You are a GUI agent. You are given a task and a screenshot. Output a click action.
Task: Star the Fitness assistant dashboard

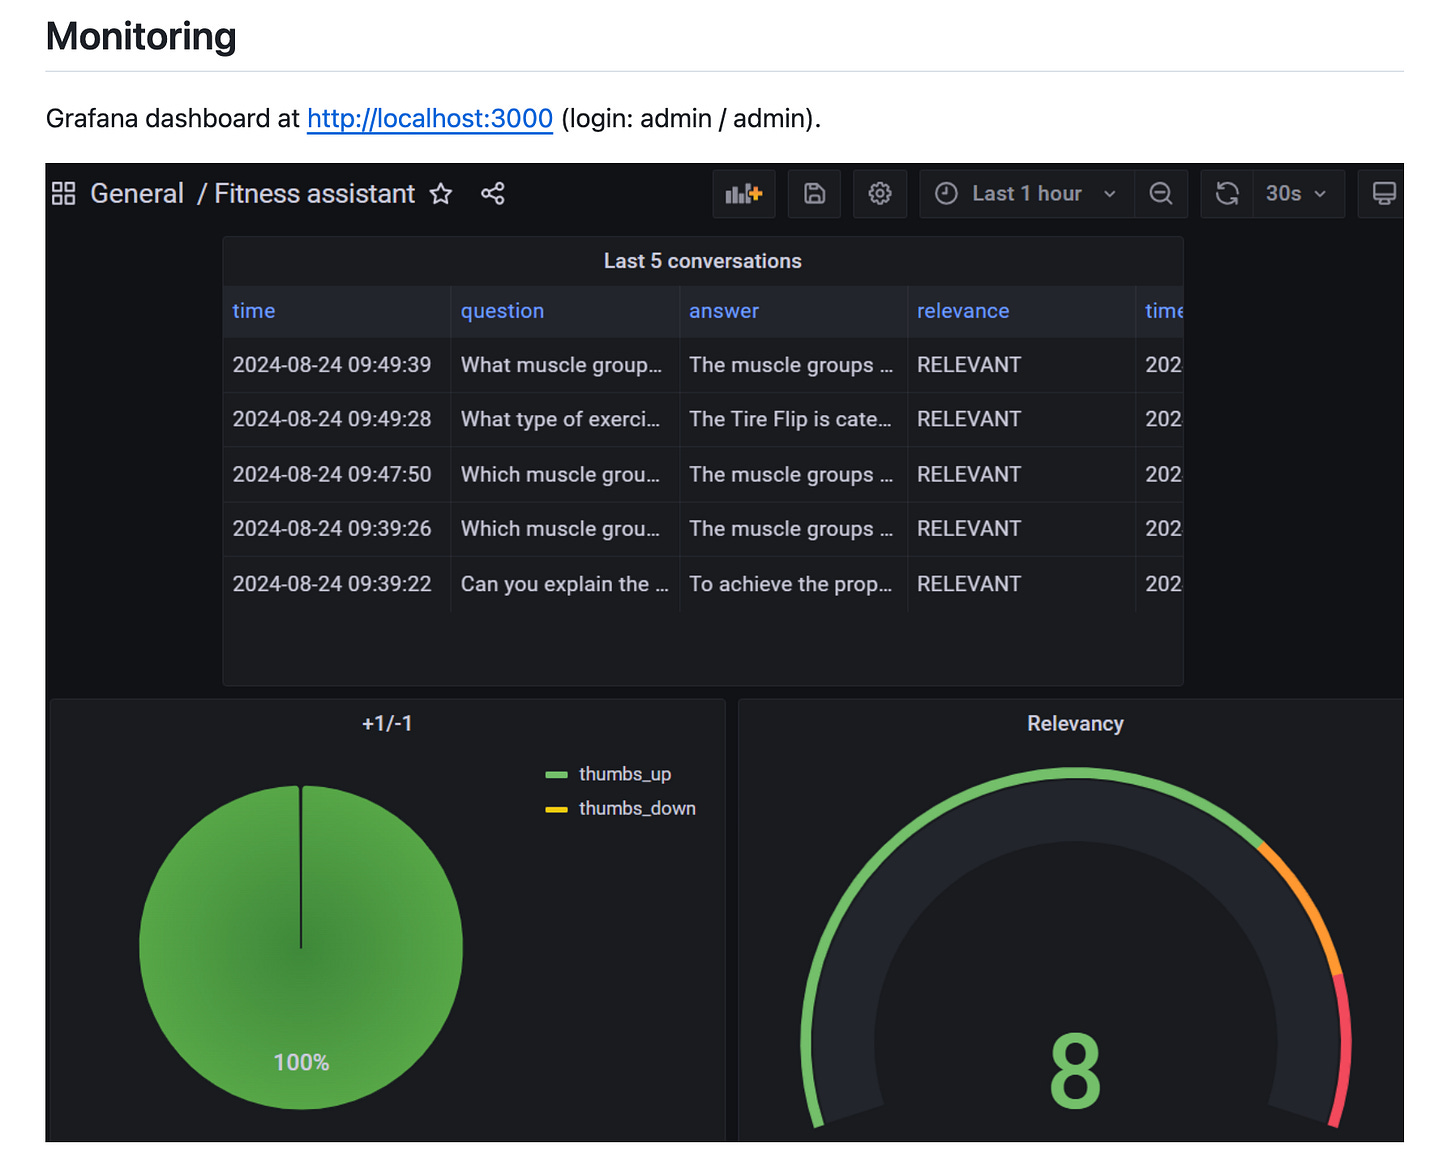(x=441, y=193)
